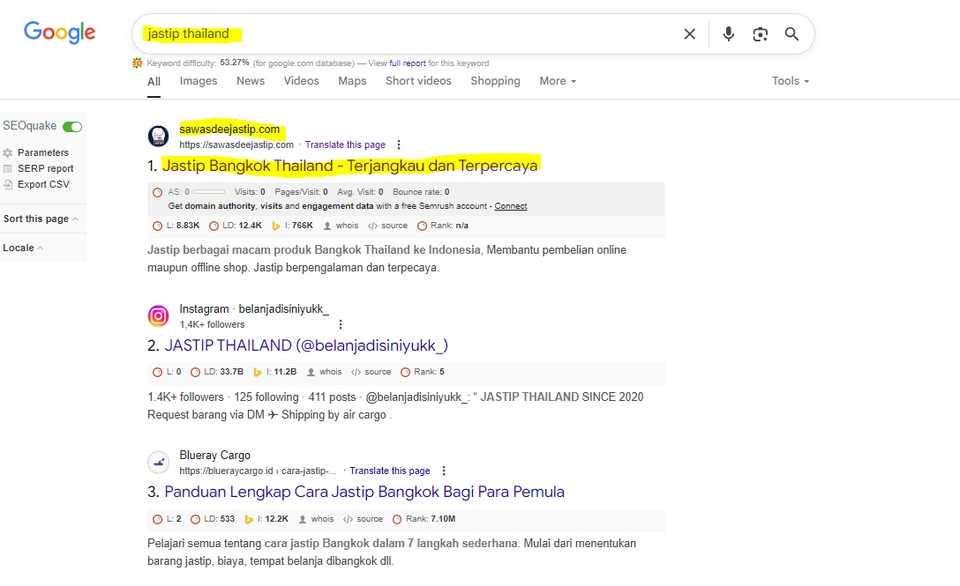The width and height of the screenshot is (960, 586).
Task: Open three-dot menu on Instagram result
Action: (x=340, y=325)
